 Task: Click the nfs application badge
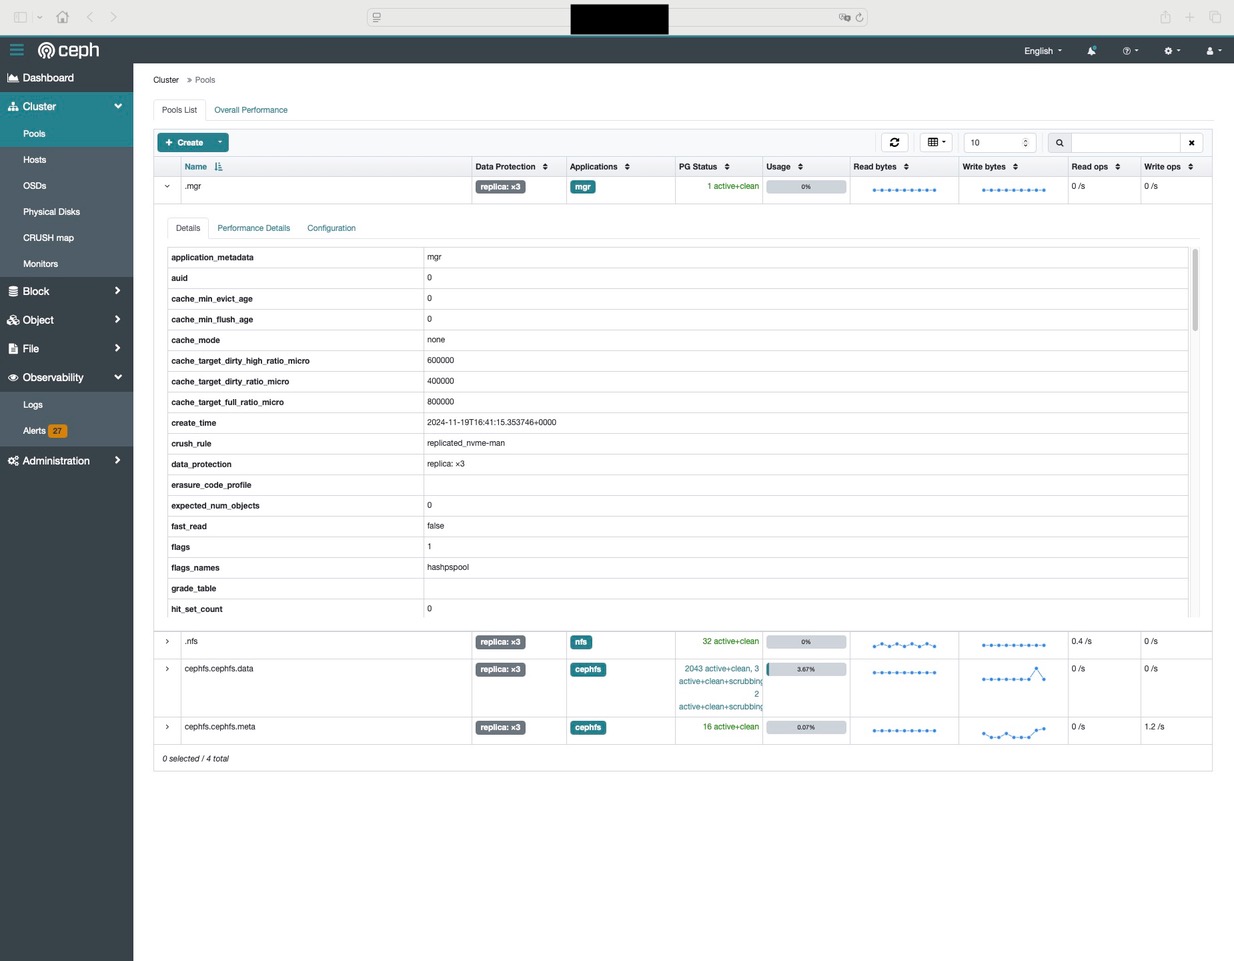click(x=581, y=642)
